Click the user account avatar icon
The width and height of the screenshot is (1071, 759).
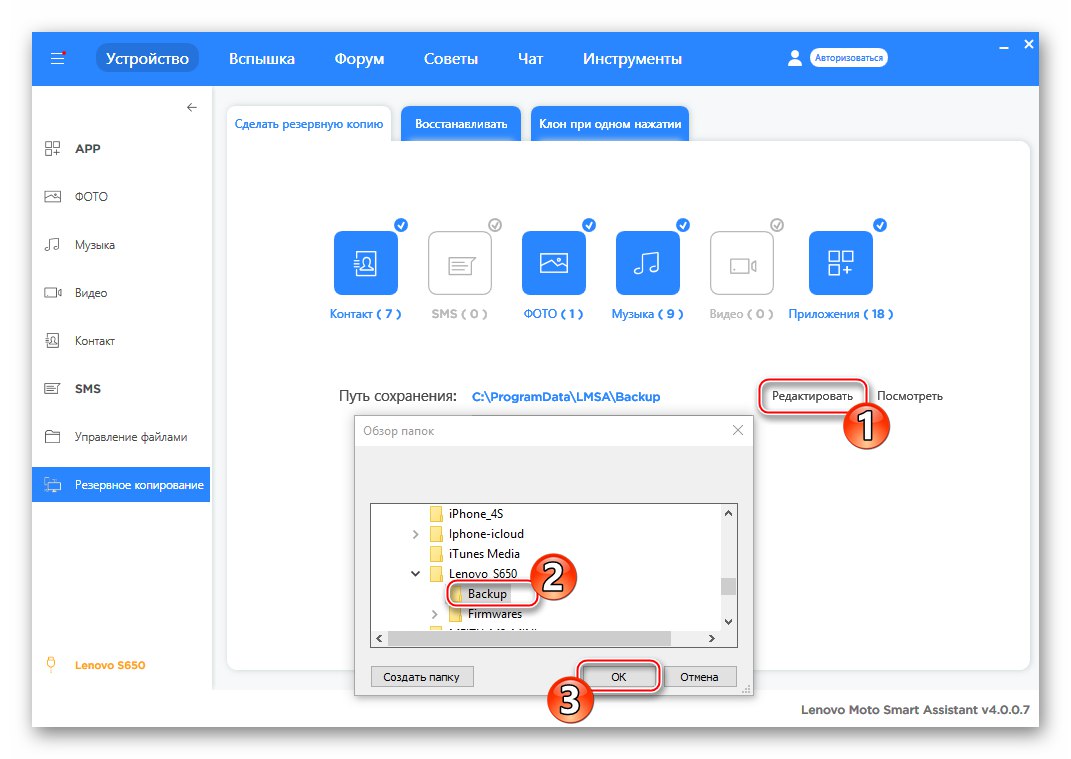794,58
